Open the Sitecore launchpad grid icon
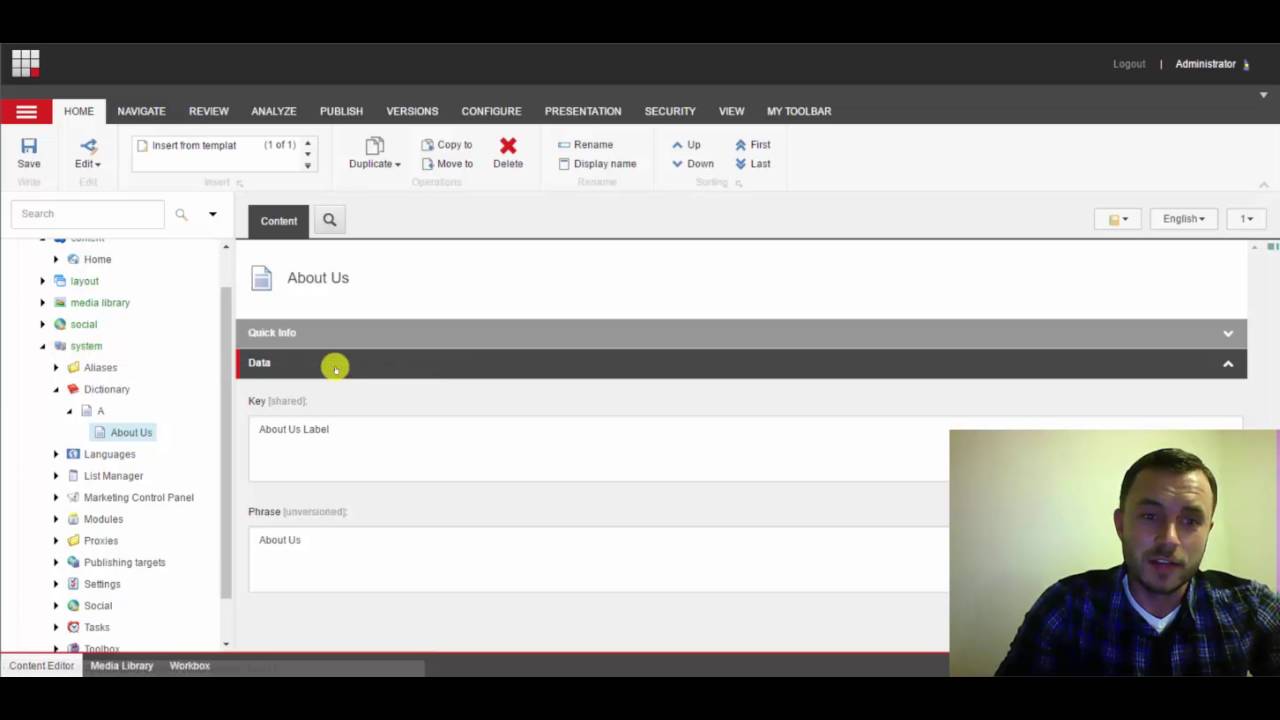 tap(26, 64)
